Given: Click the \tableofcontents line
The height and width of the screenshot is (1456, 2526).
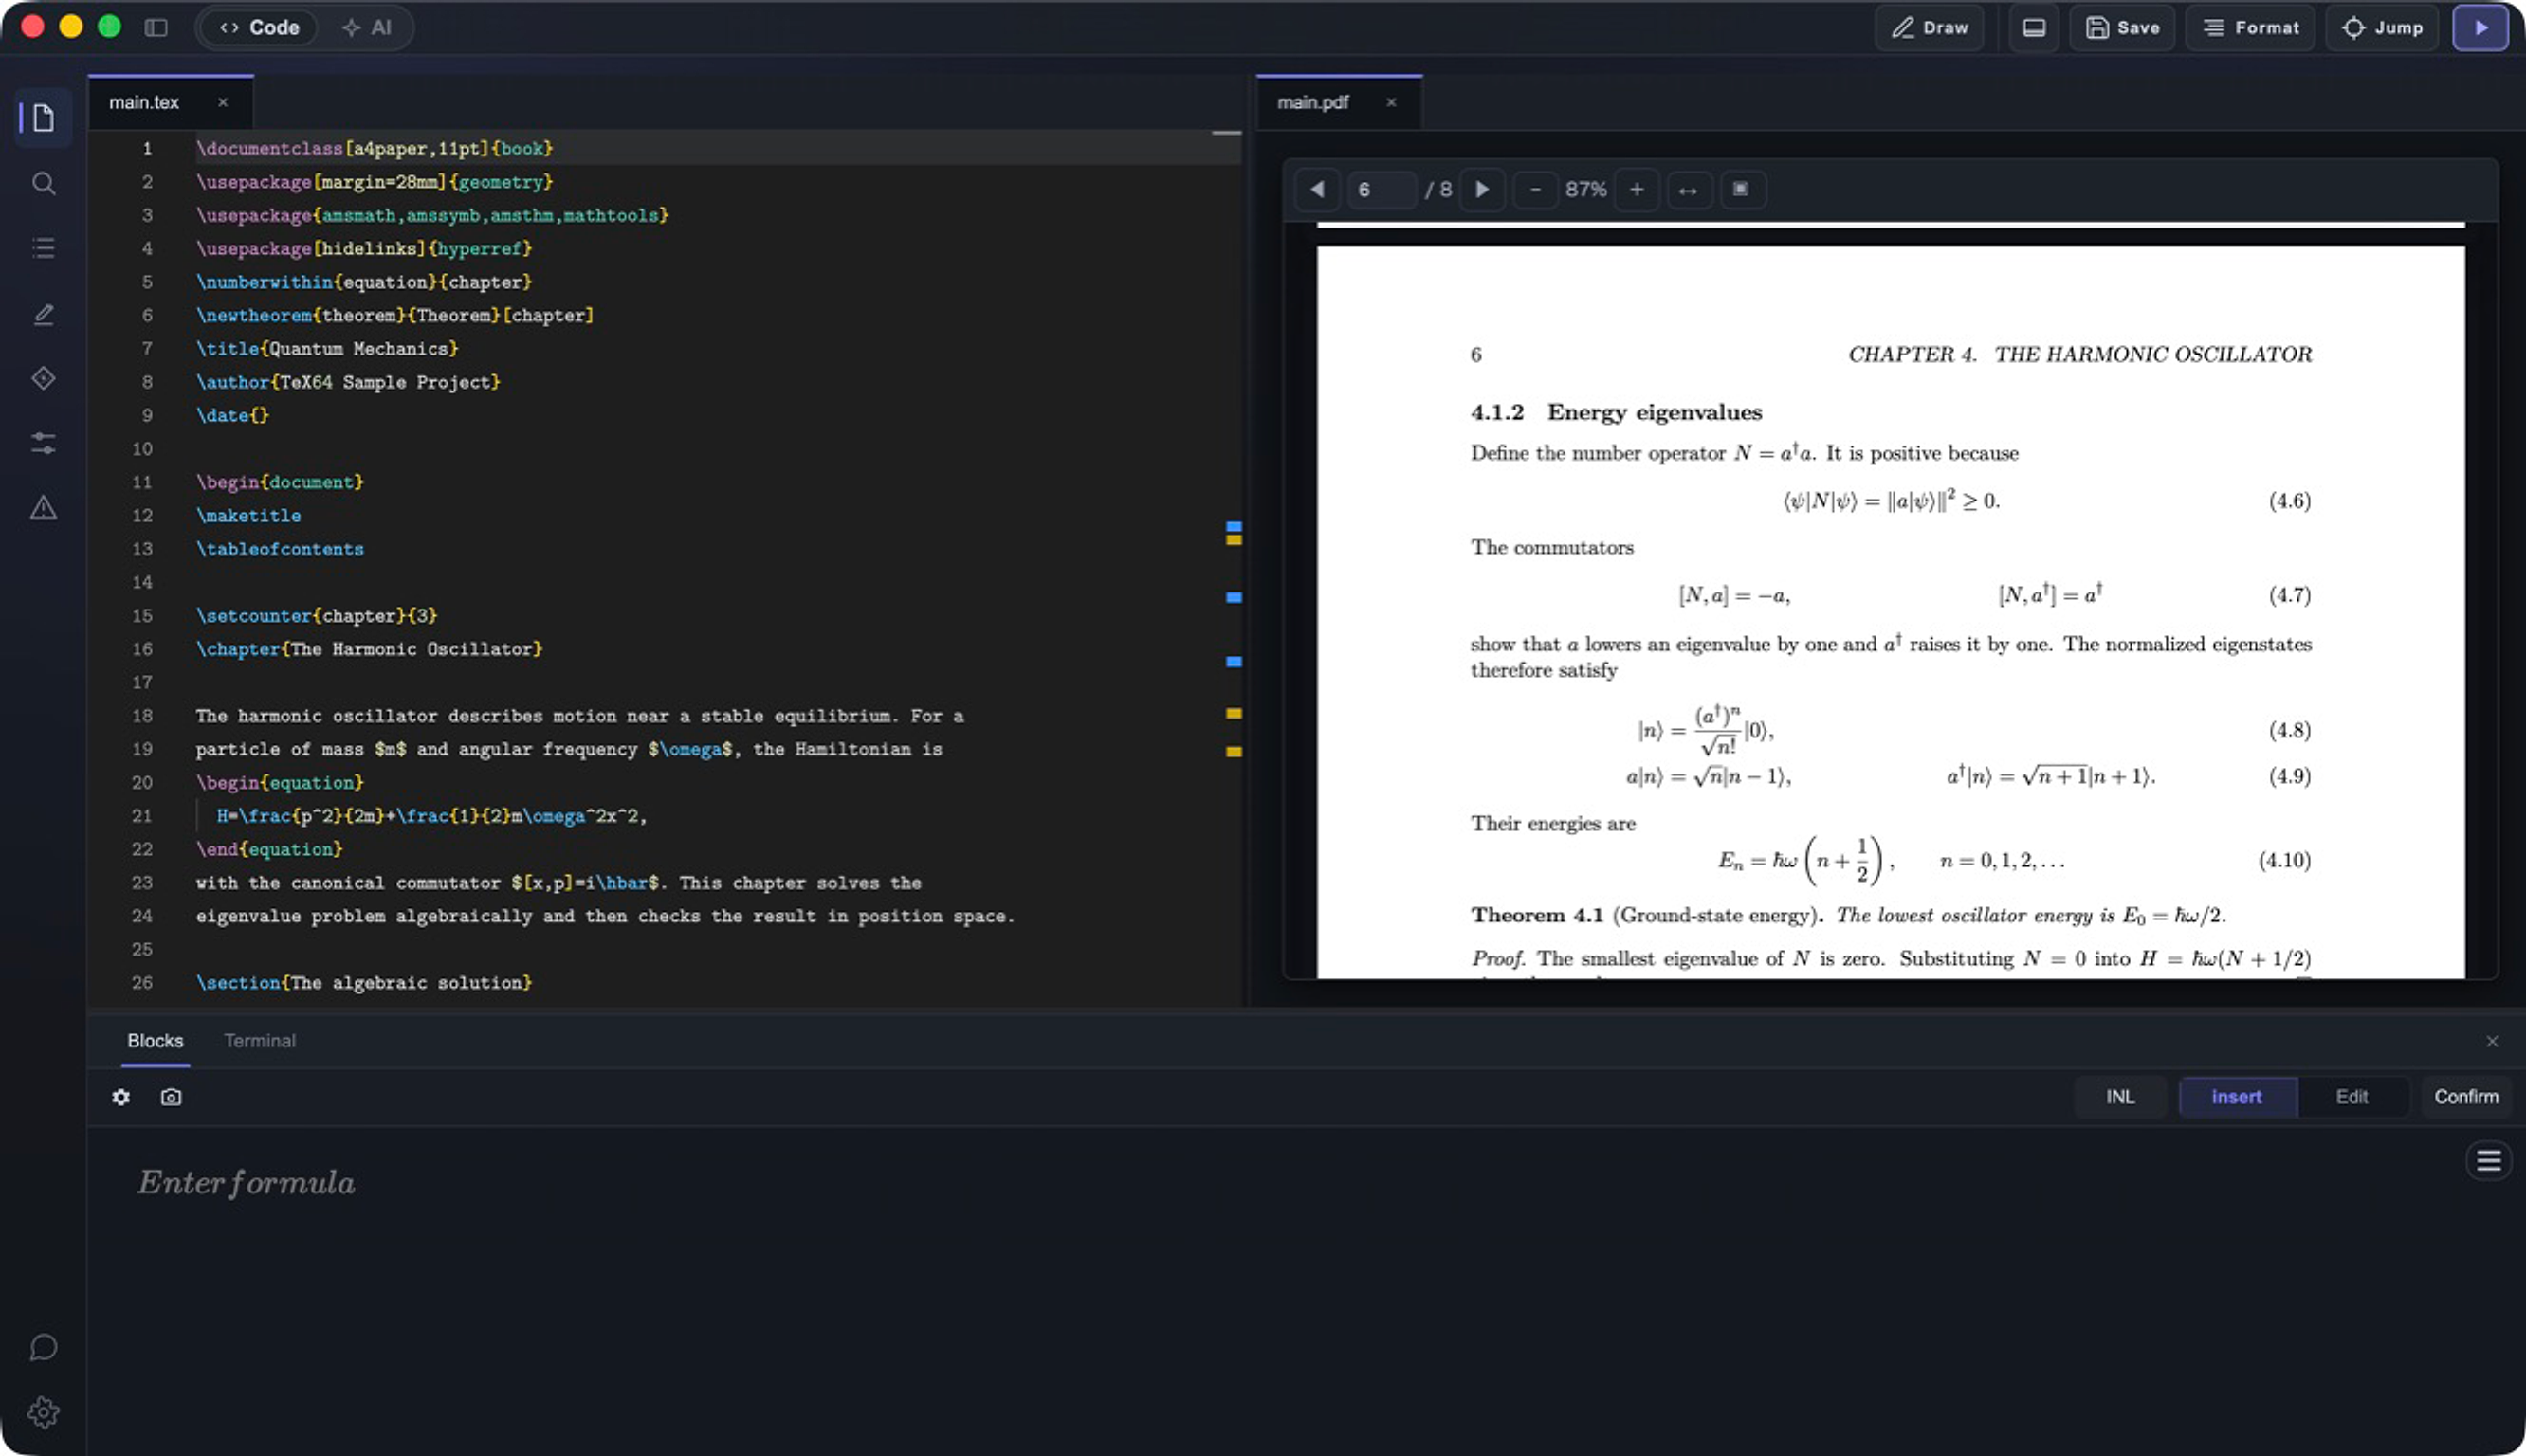Looking at the screenshot, I should coord(280,549).
